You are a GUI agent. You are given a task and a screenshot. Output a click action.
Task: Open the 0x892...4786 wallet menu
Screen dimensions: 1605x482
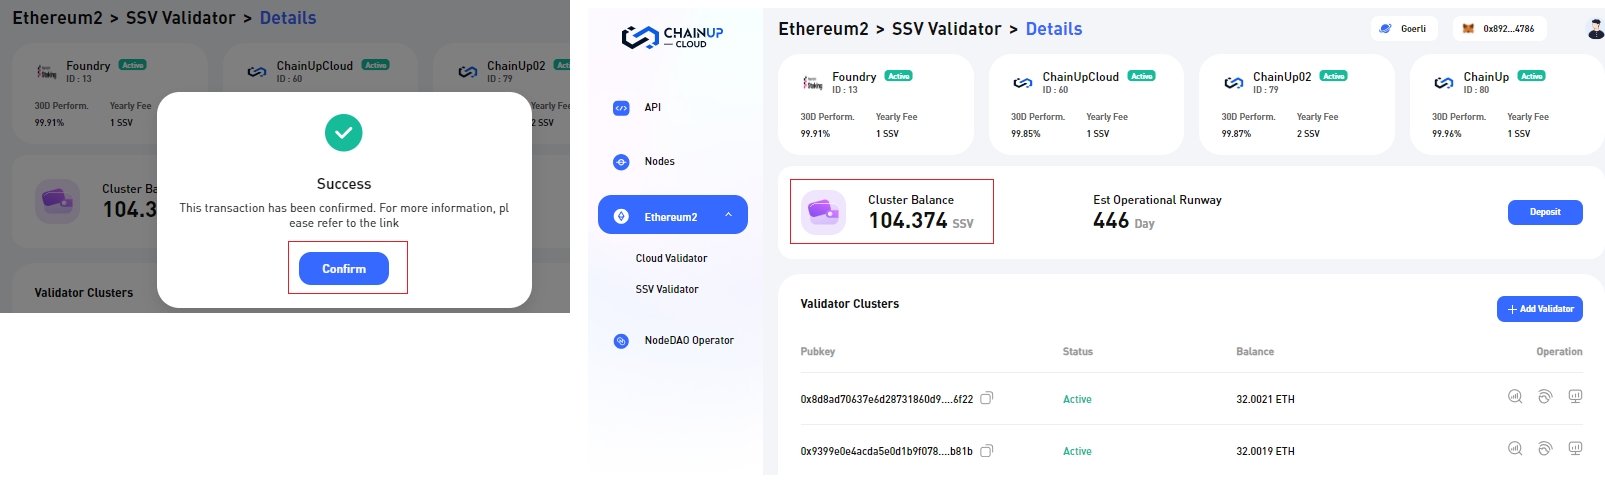coord(1499,29)
